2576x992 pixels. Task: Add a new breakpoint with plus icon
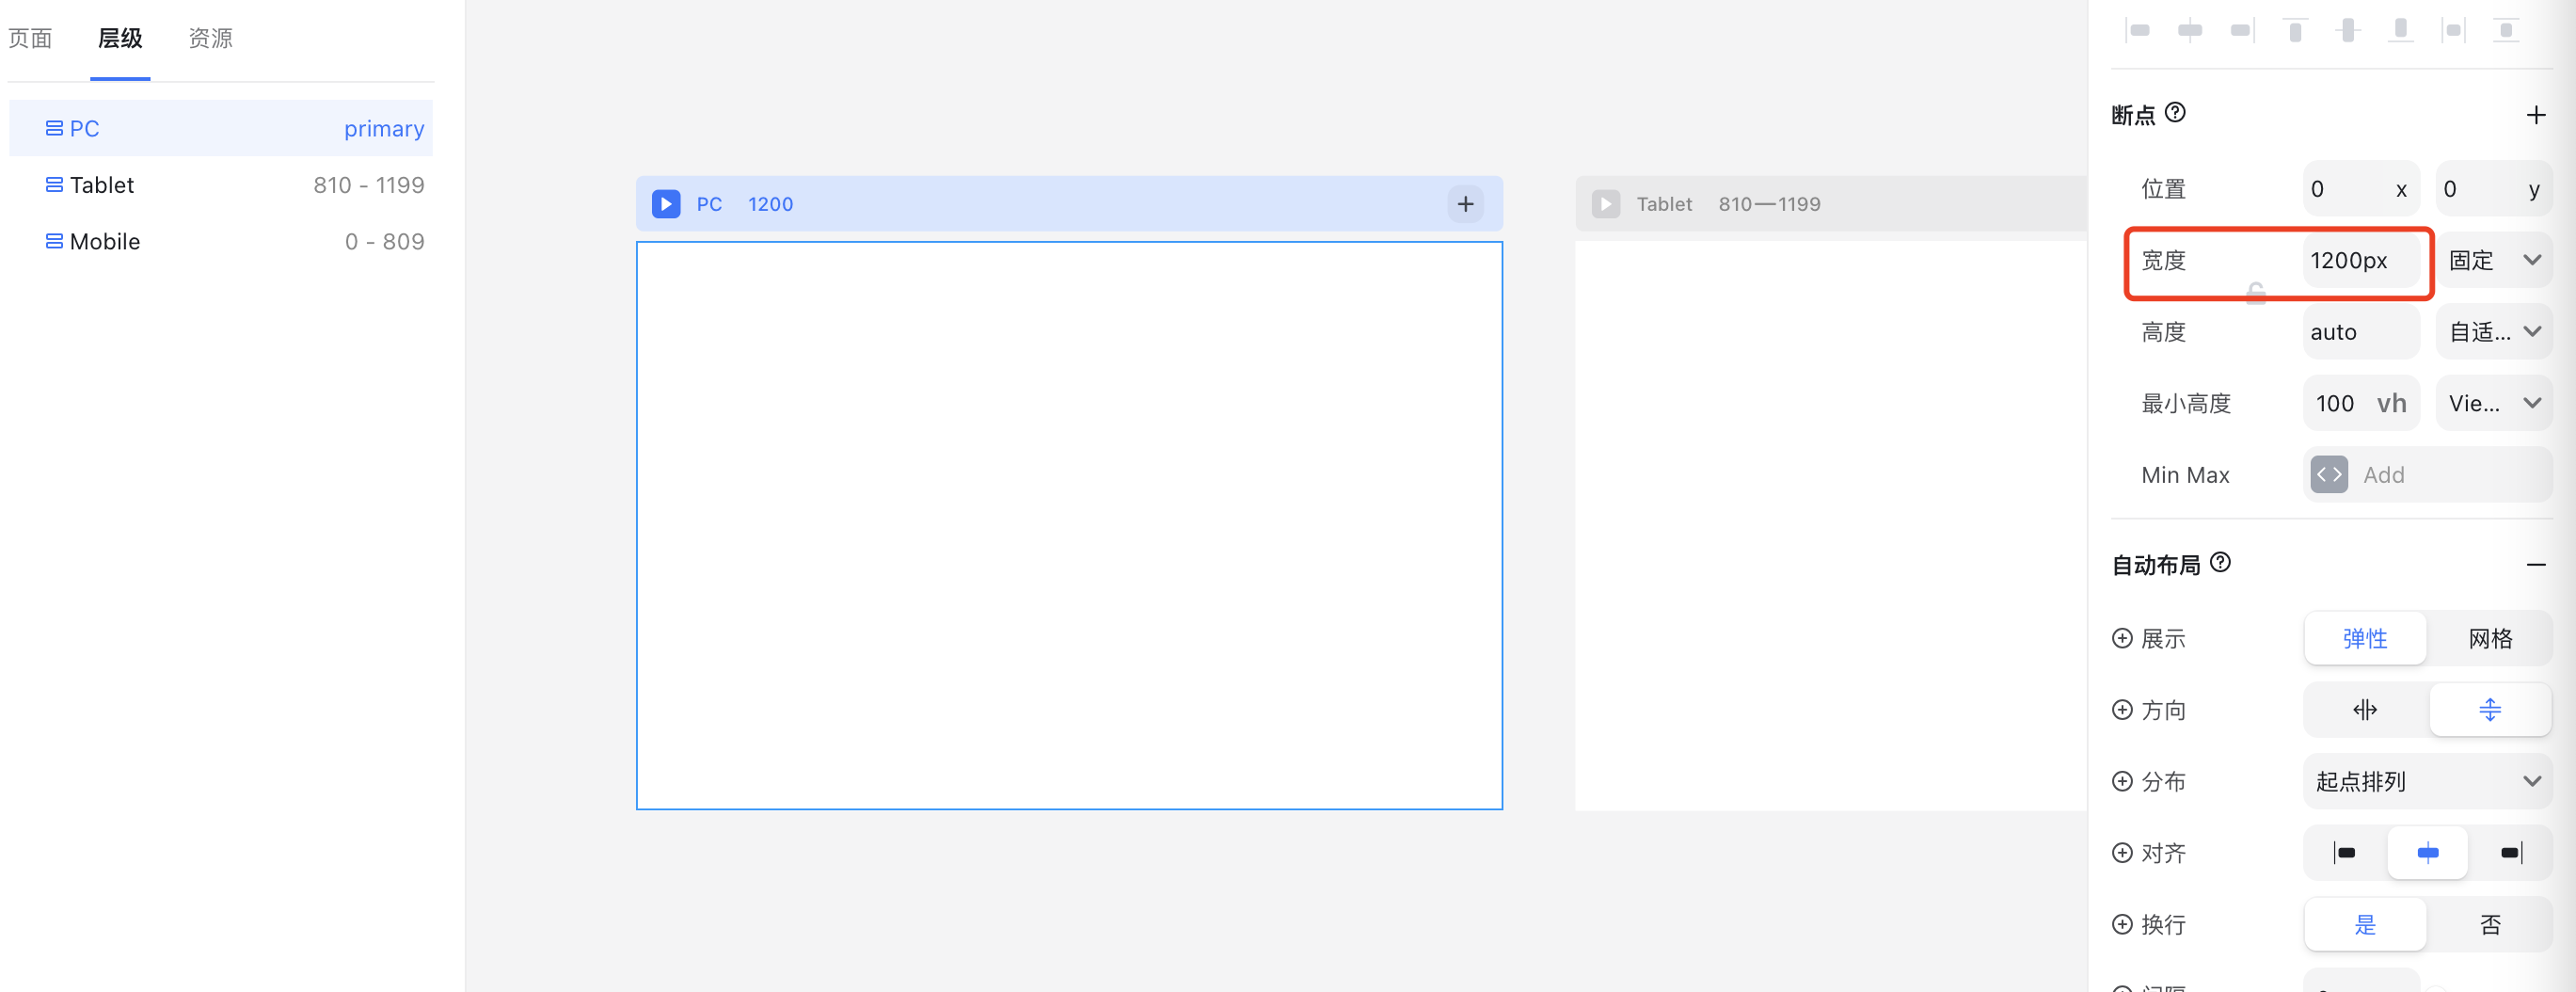pyautogui.click(x=2535, y=115)
